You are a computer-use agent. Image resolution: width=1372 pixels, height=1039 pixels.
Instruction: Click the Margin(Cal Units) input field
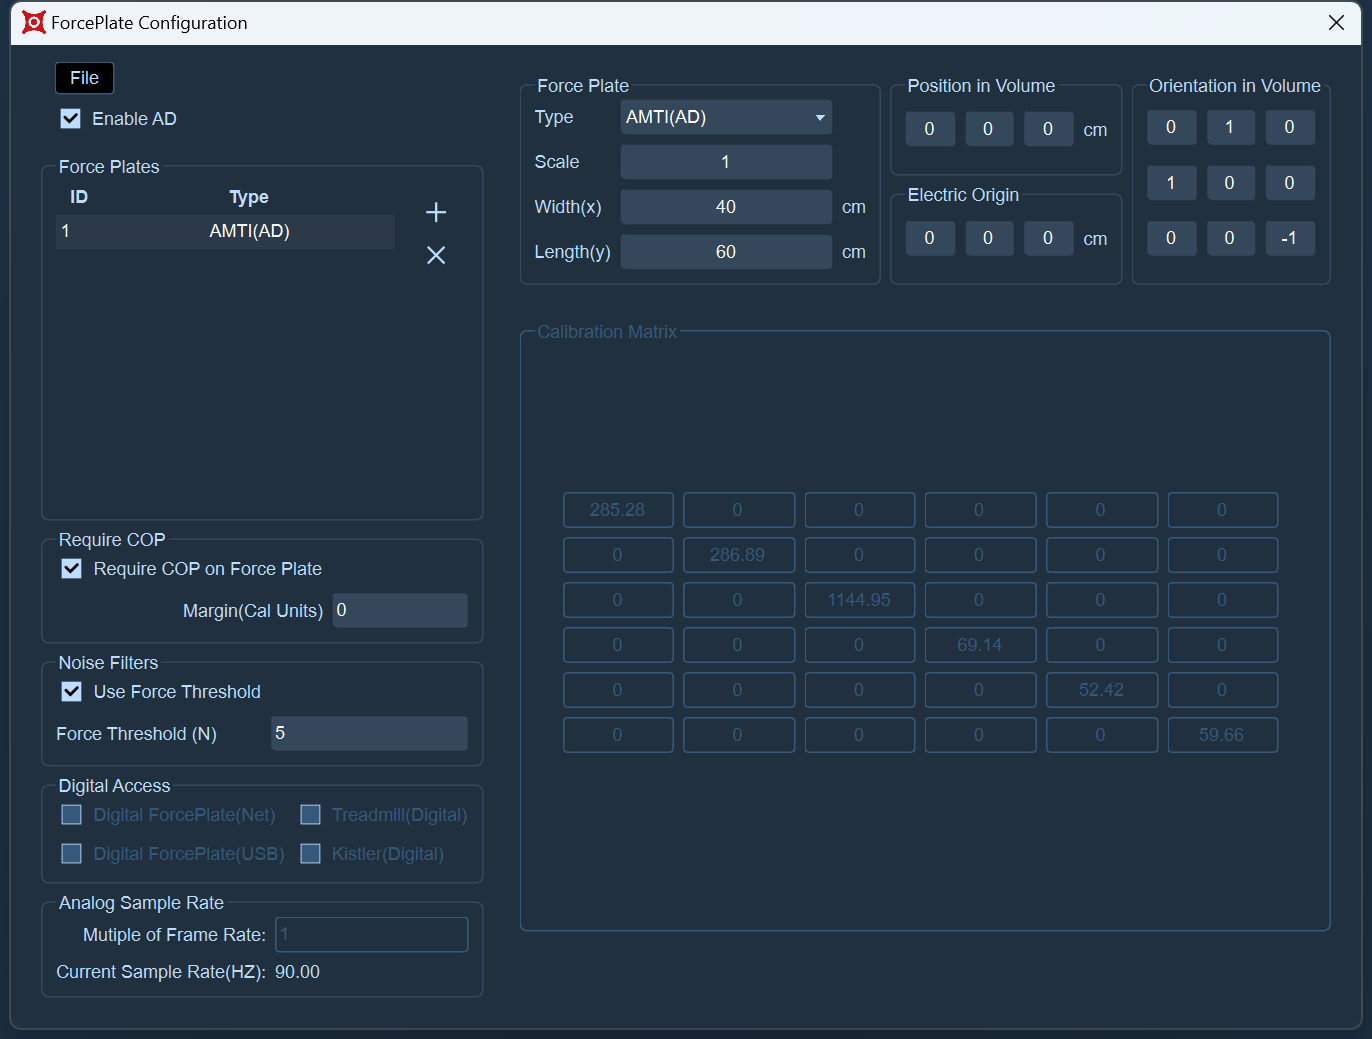400,610
